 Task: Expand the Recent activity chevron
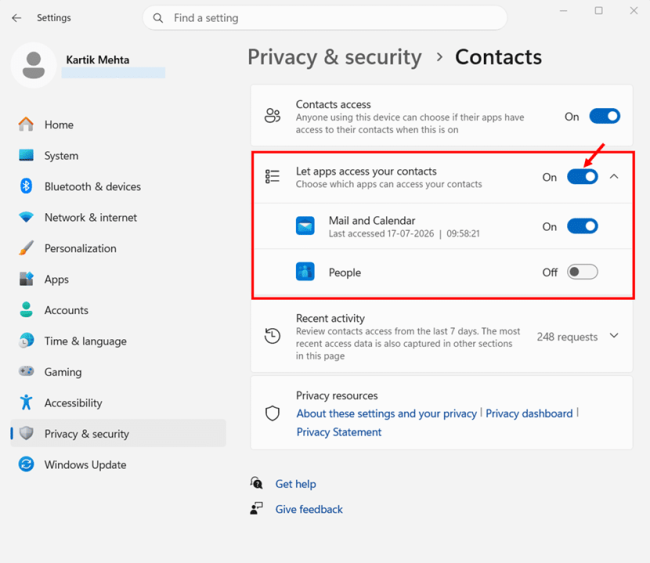click(x=614, y=335)
